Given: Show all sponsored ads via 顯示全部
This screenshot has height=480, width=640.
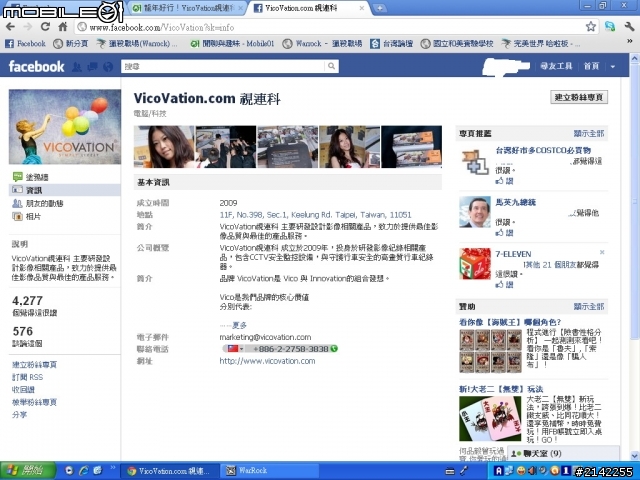Looking at the screenshot, I should click(x=589, y=307).
